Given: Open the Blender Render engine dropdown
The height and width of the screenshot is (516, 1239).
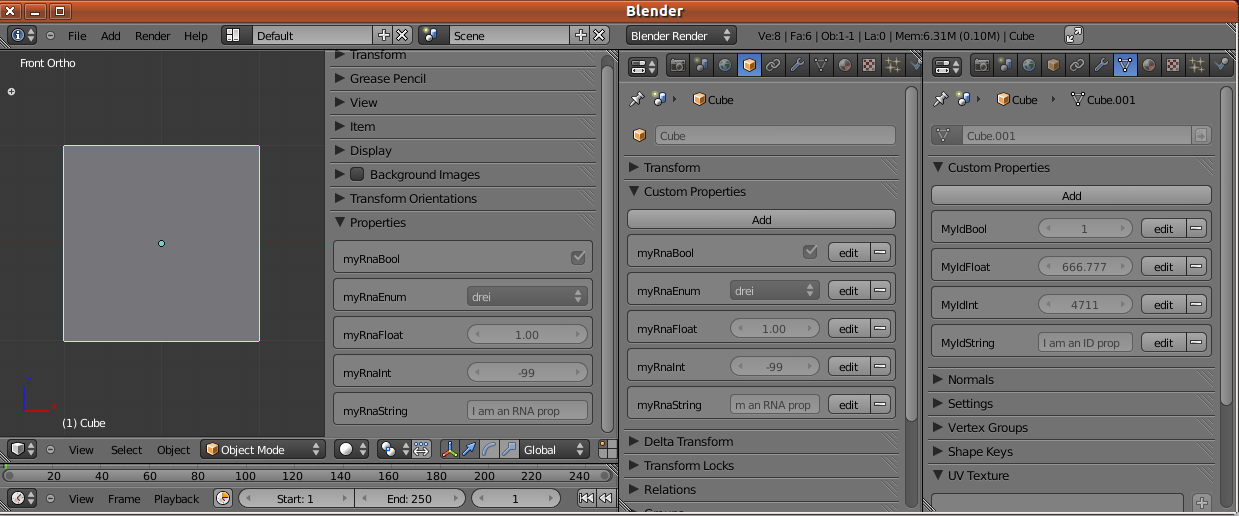Looking at the screenshot, I should tap(681, 35).
